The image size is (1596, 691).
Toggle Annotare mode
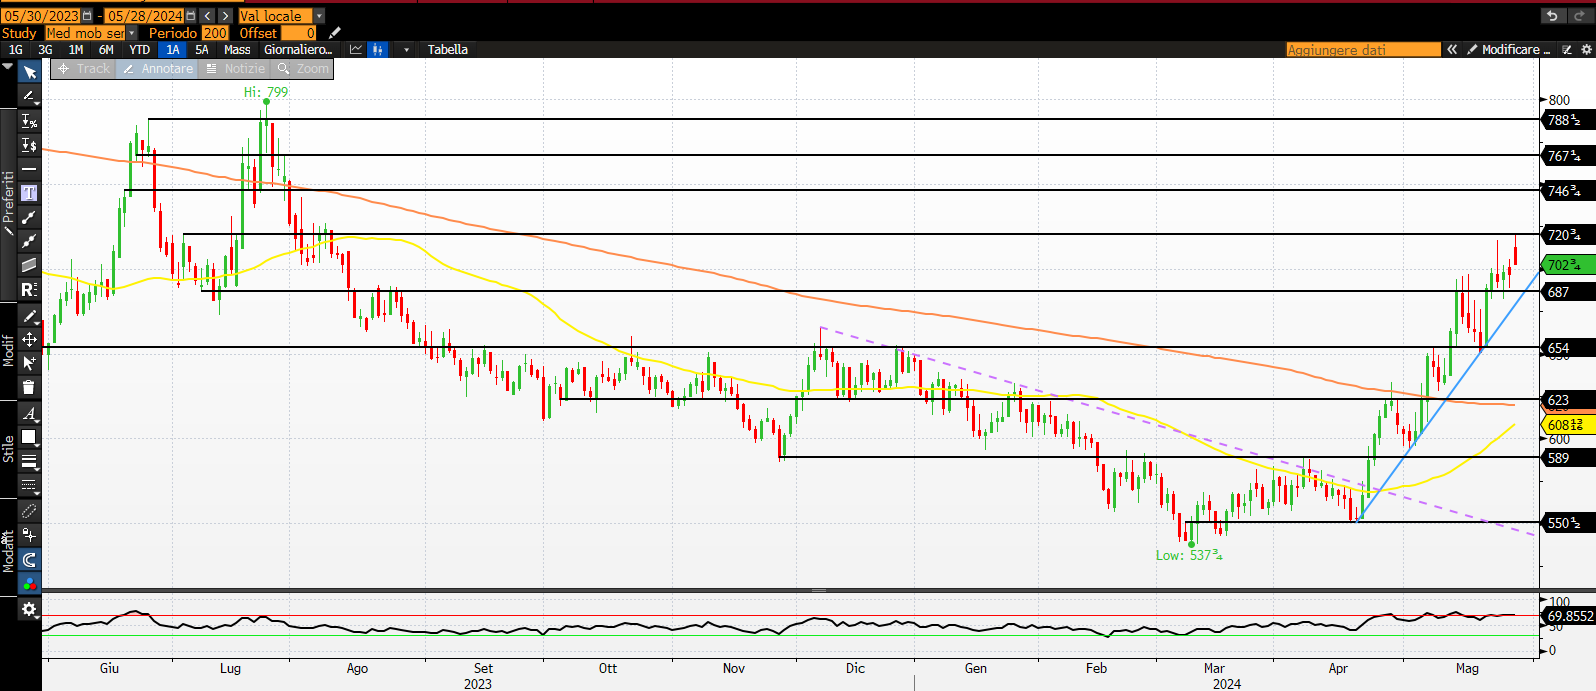[x=158, y=69]
